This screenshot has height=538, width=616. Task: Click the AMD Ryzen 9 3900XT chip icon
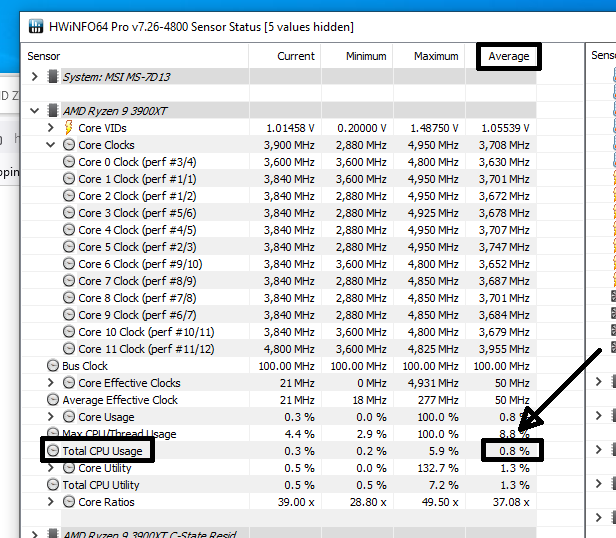click(53, 111)
